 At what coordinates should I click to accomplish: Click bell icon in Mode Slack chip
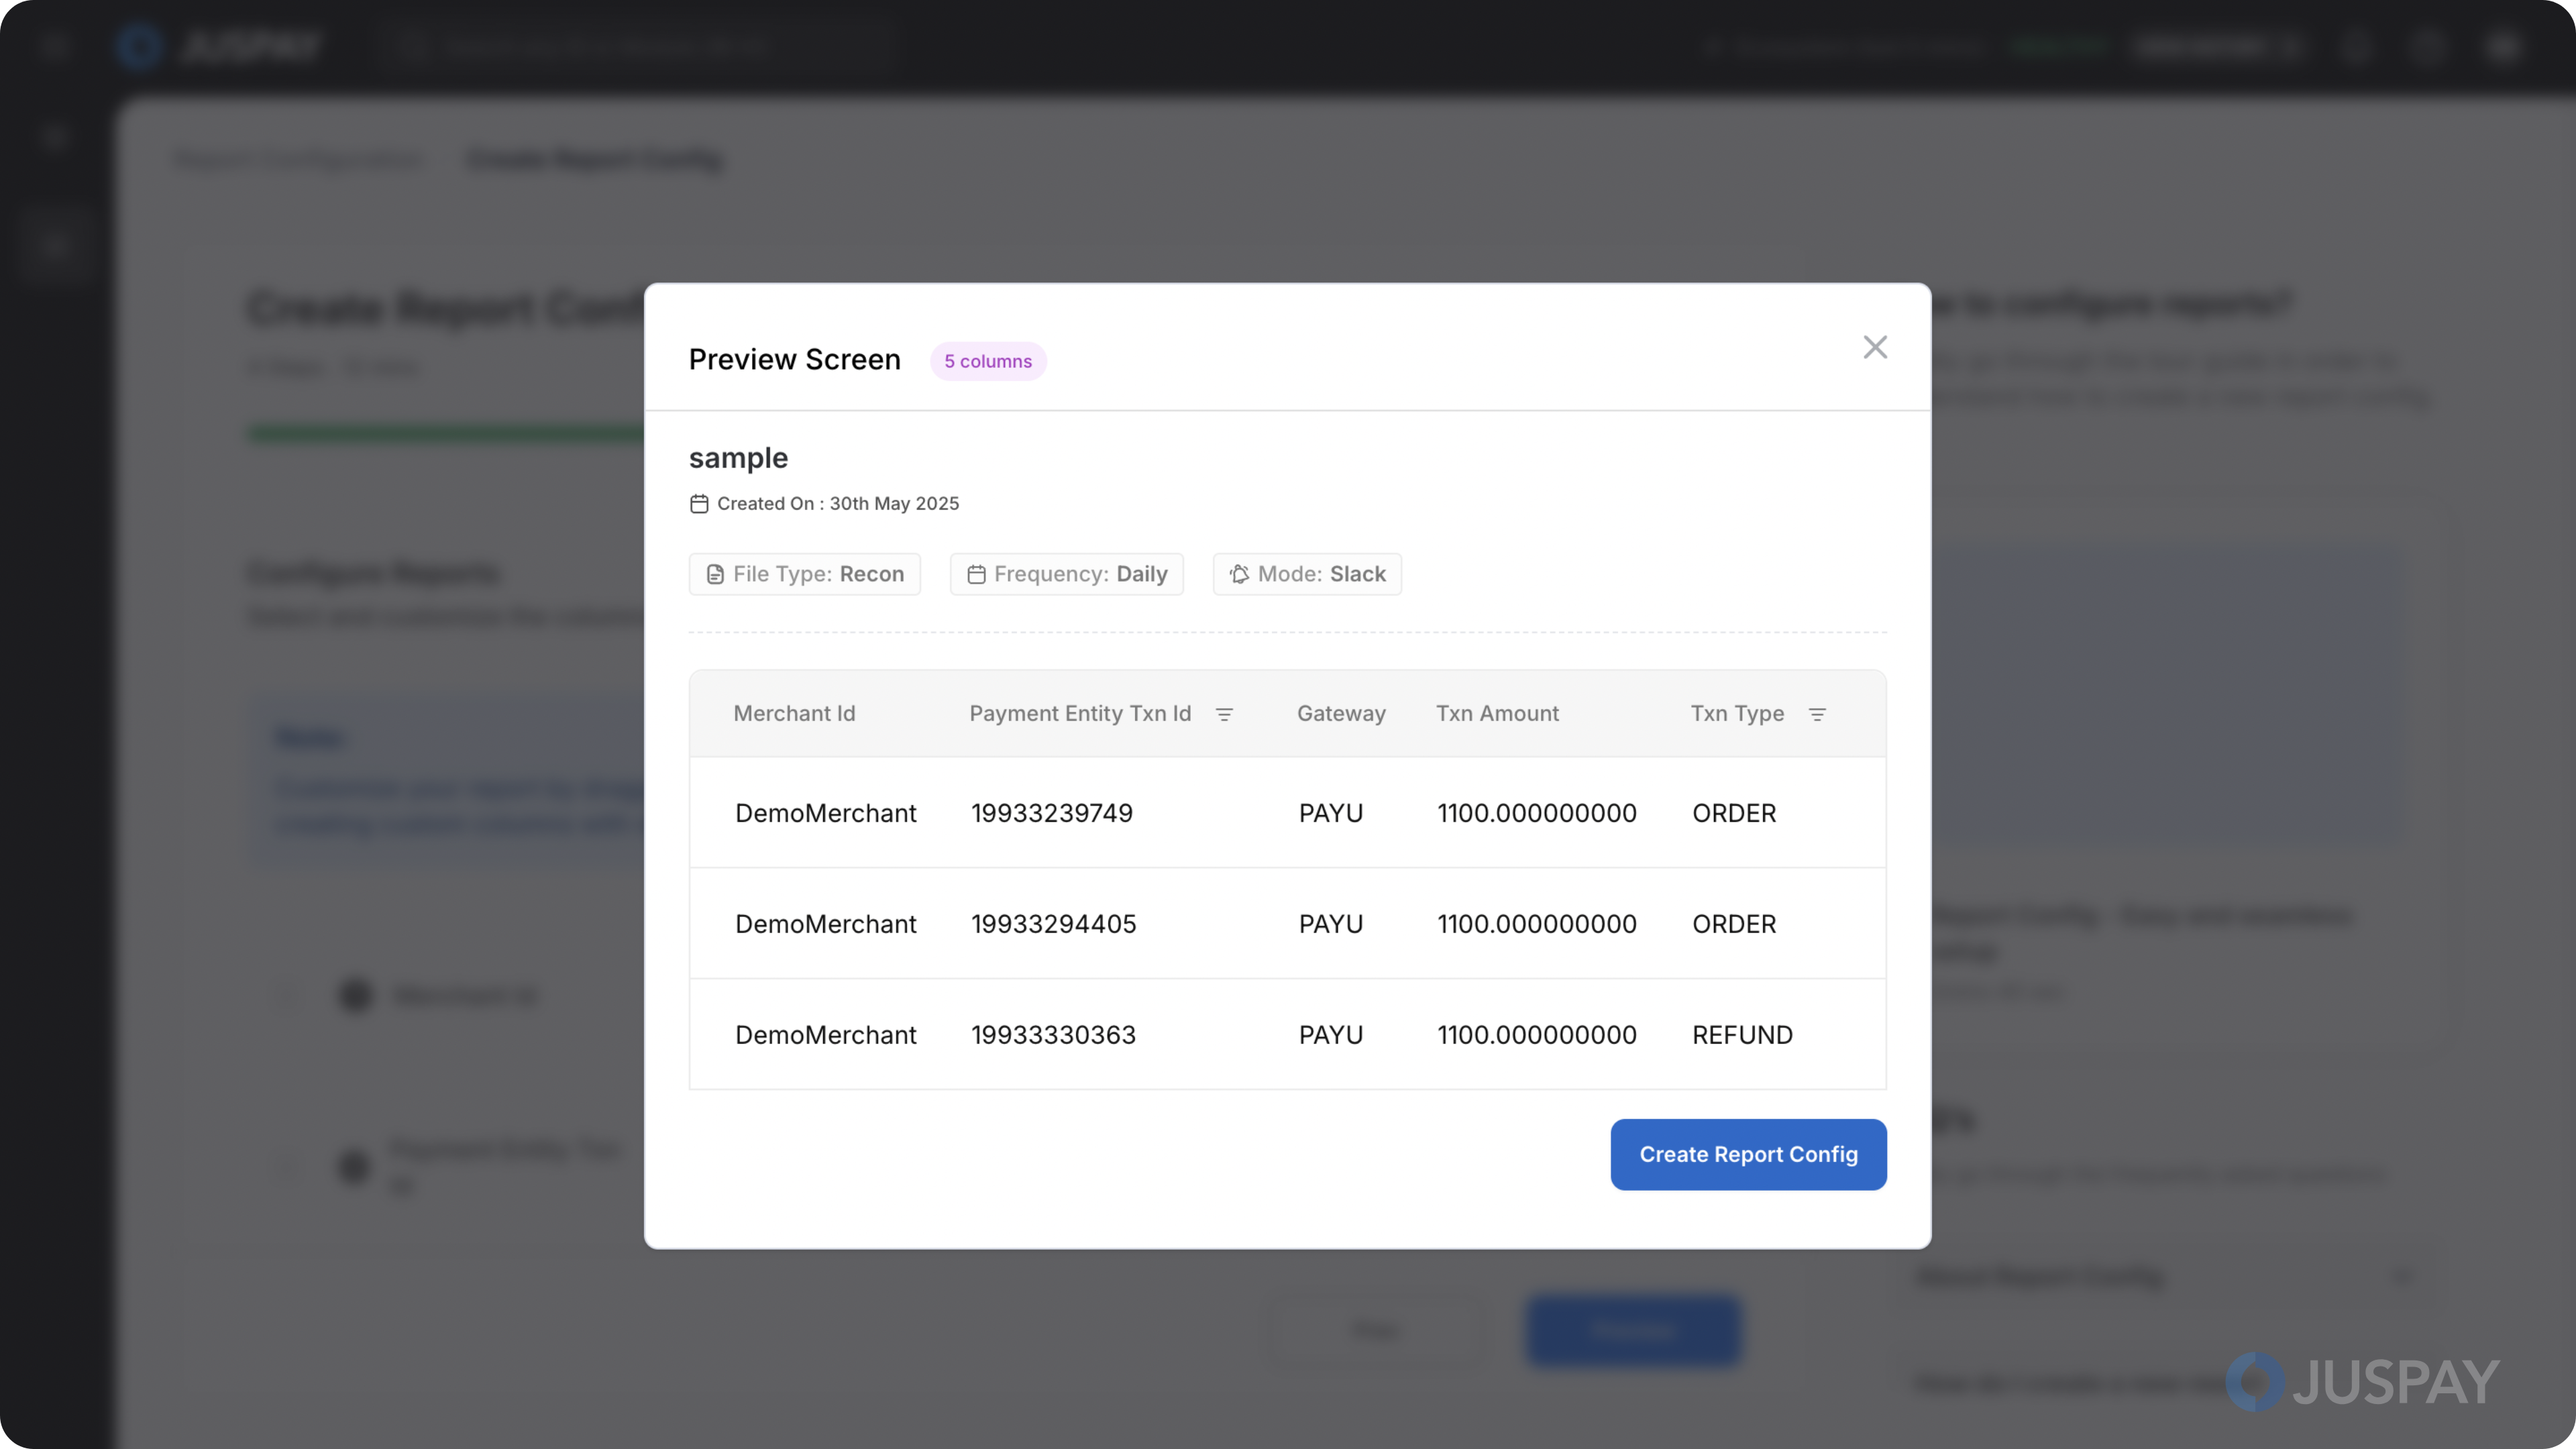pyautogui.click(x=1239, y=574)
